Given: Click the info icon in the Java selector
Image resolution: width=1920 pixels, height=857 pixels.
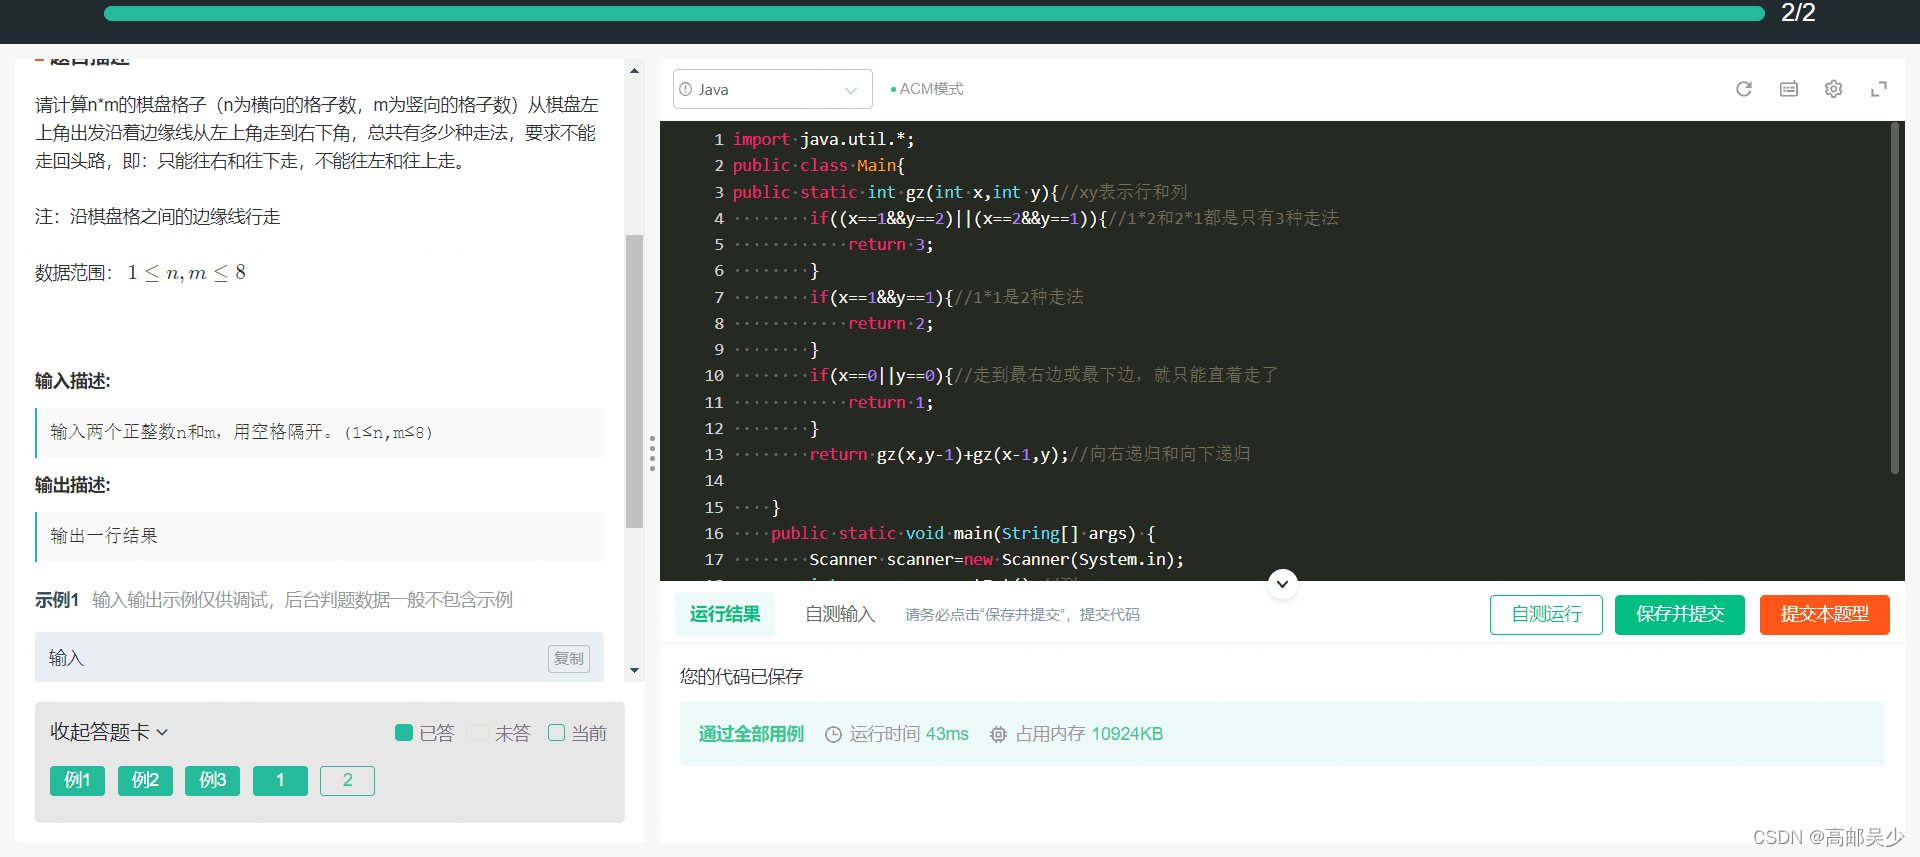Looking at the screenshot, I should pyautogui.click(x=686, y=89).
